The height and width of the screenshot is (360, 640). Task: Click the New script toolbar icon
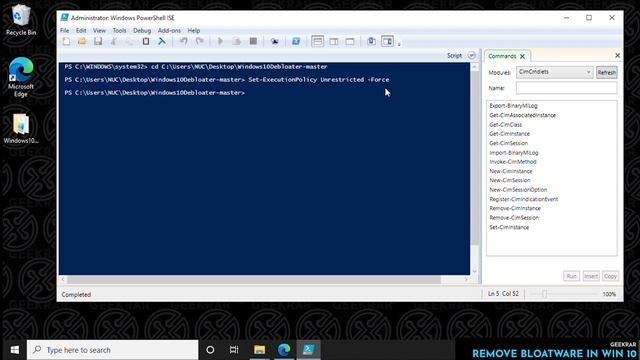pos(66,41)
